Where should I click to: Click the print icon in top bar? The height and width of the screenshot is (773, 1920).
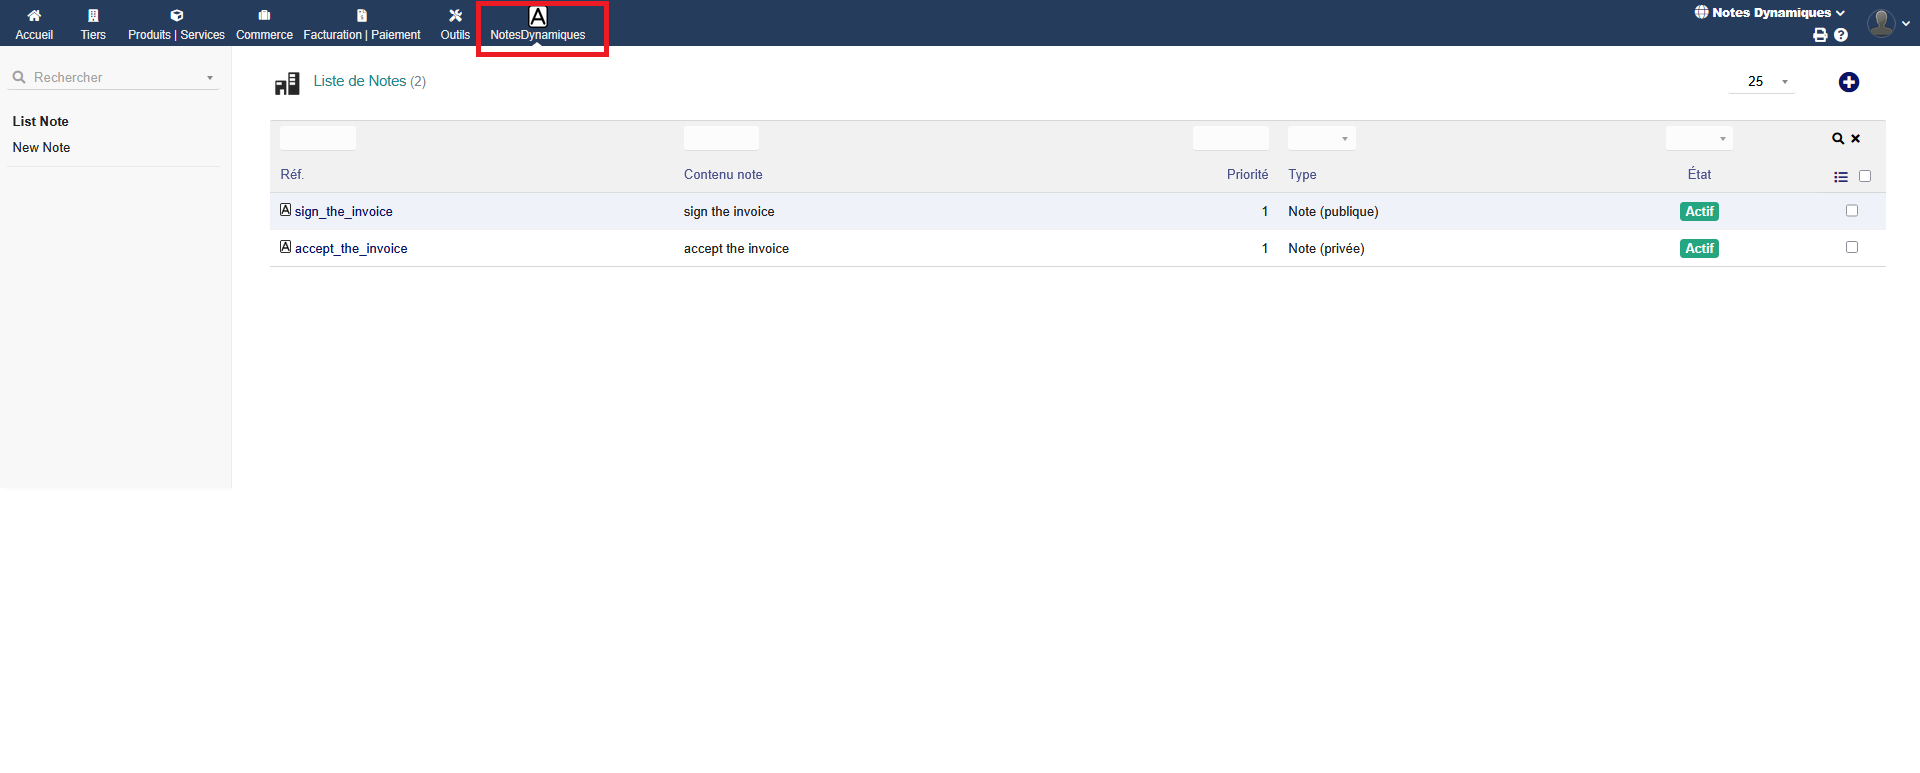[1820, 35]
